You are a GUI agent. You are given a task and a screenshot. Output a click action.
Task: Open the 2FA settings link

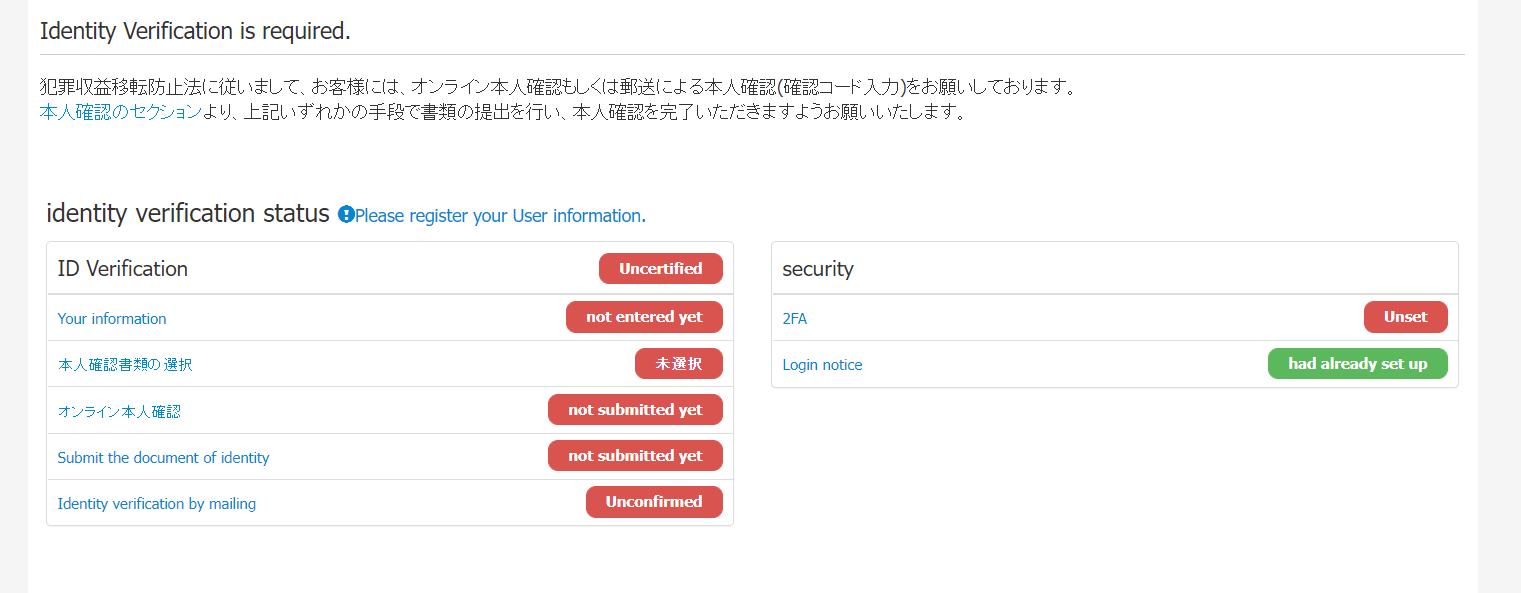795,318
